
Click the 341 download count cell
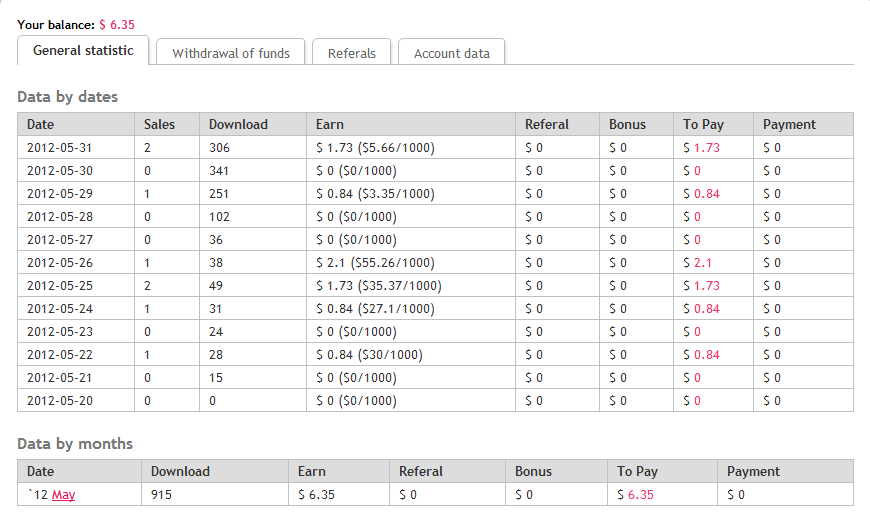[219, 171]
